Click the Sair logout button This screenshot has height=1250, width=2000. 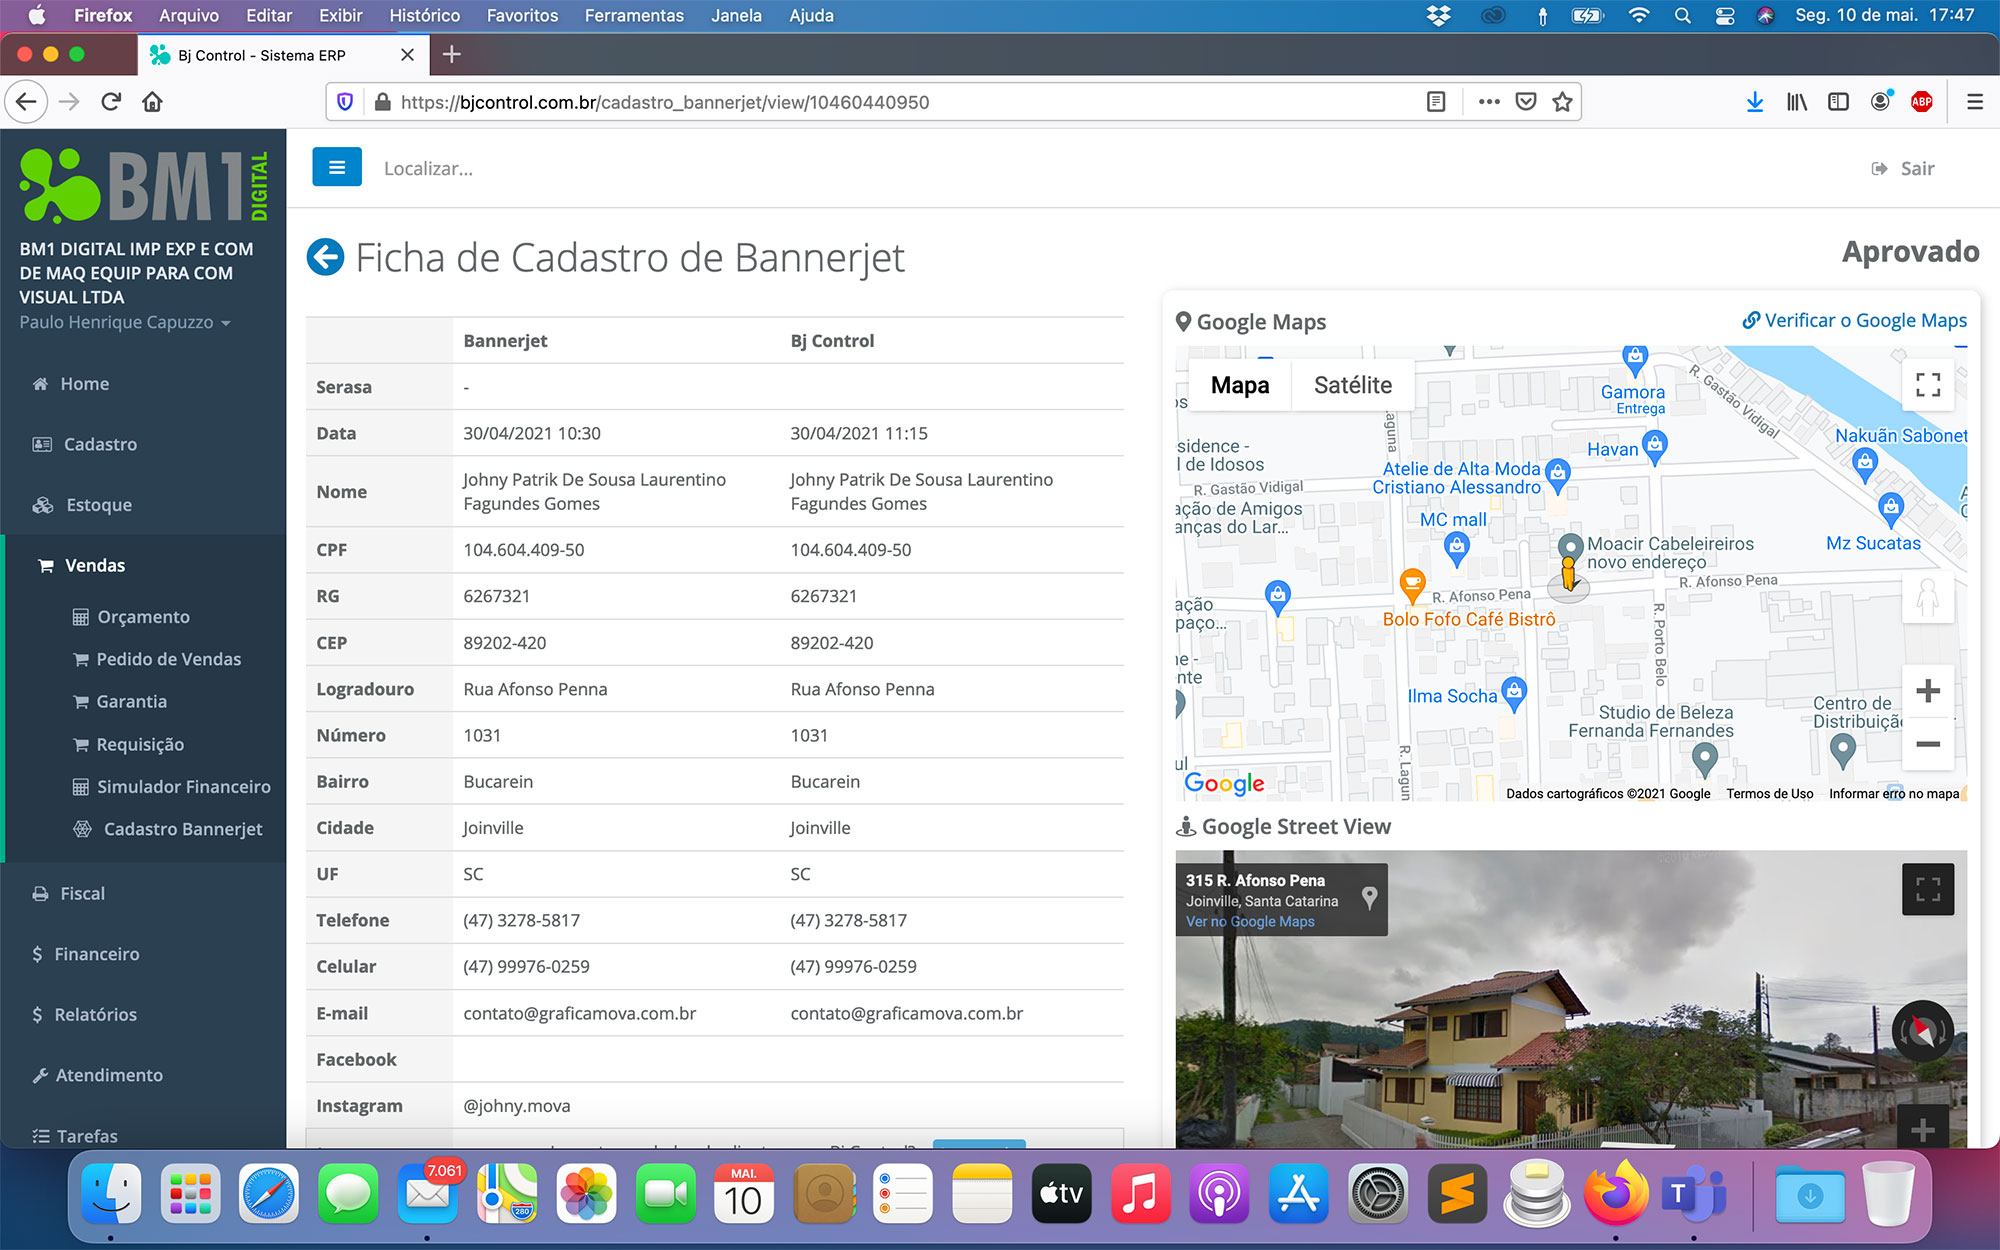point(1904,168)
